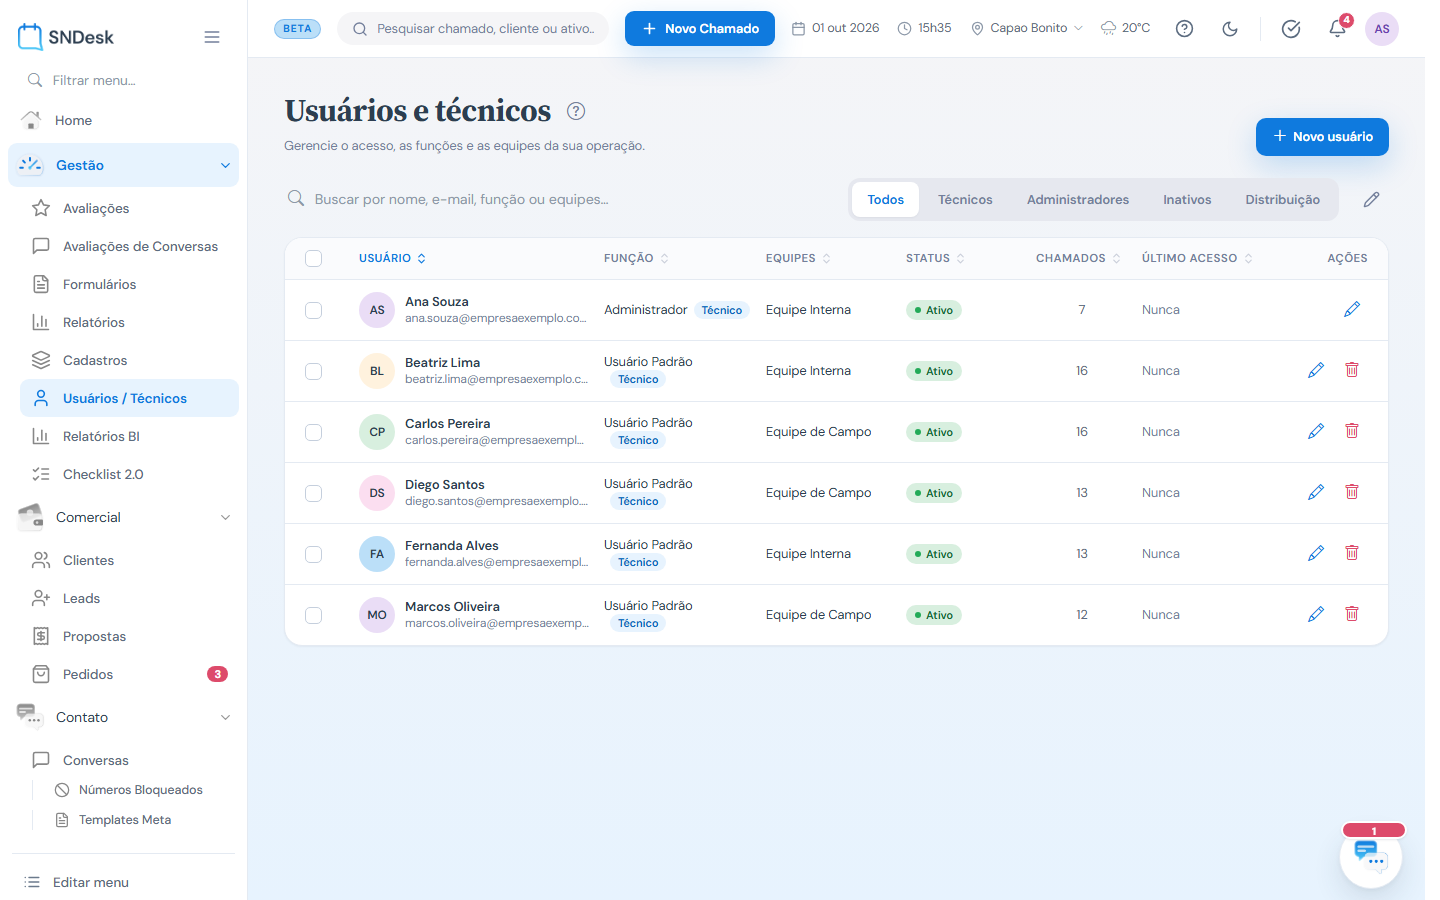The width and height of the screenshot is (1440, 900).
Task: Sort table by ÚLTIMO ACESSO column
Action: pos(1197,258)
